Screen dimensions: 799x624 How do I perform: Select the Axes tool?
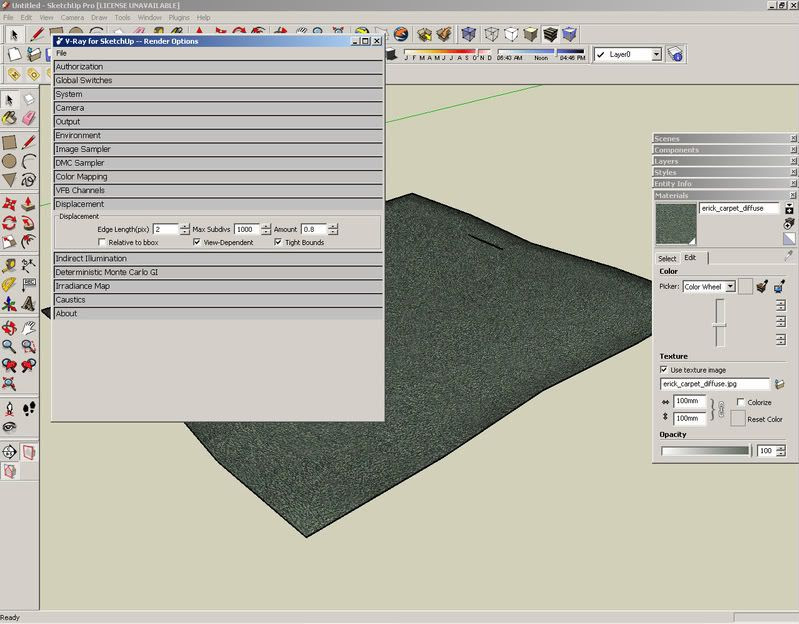[x=9, y=304]
